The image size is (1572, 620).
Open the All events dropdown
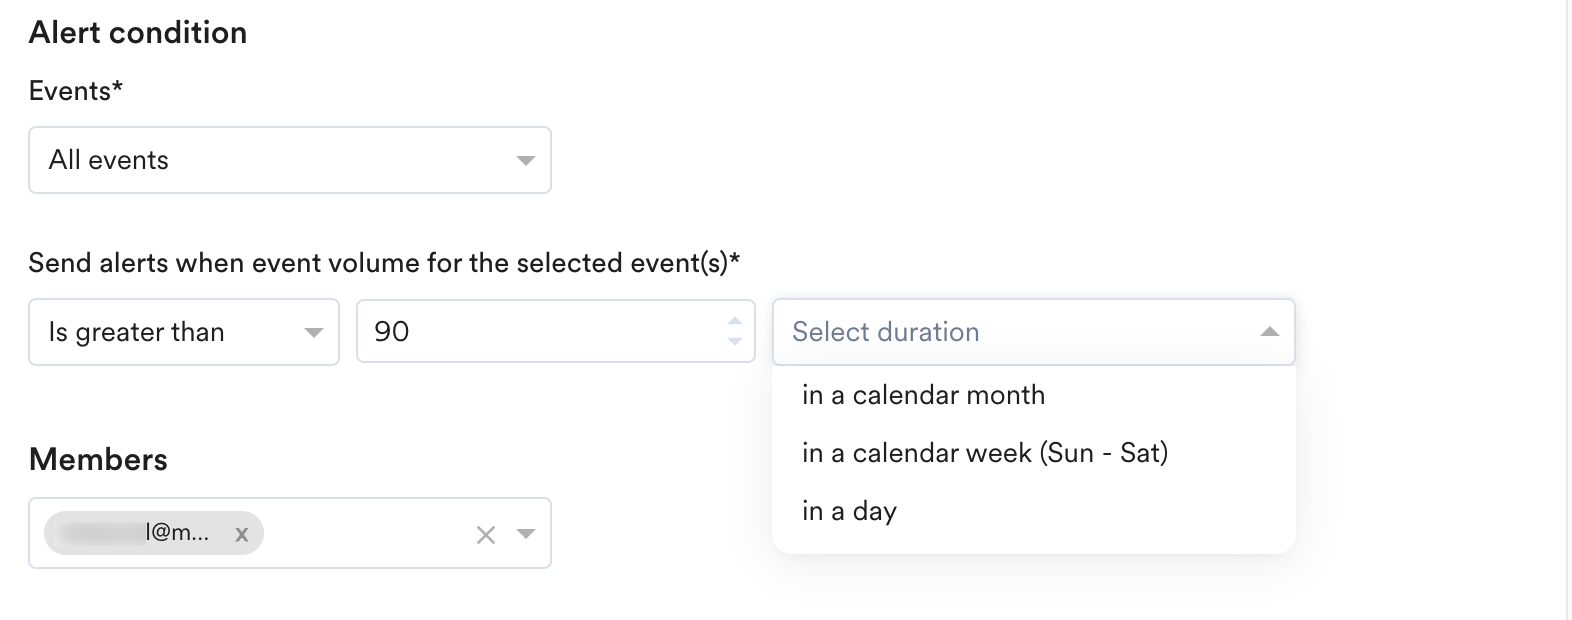point(290,159)
